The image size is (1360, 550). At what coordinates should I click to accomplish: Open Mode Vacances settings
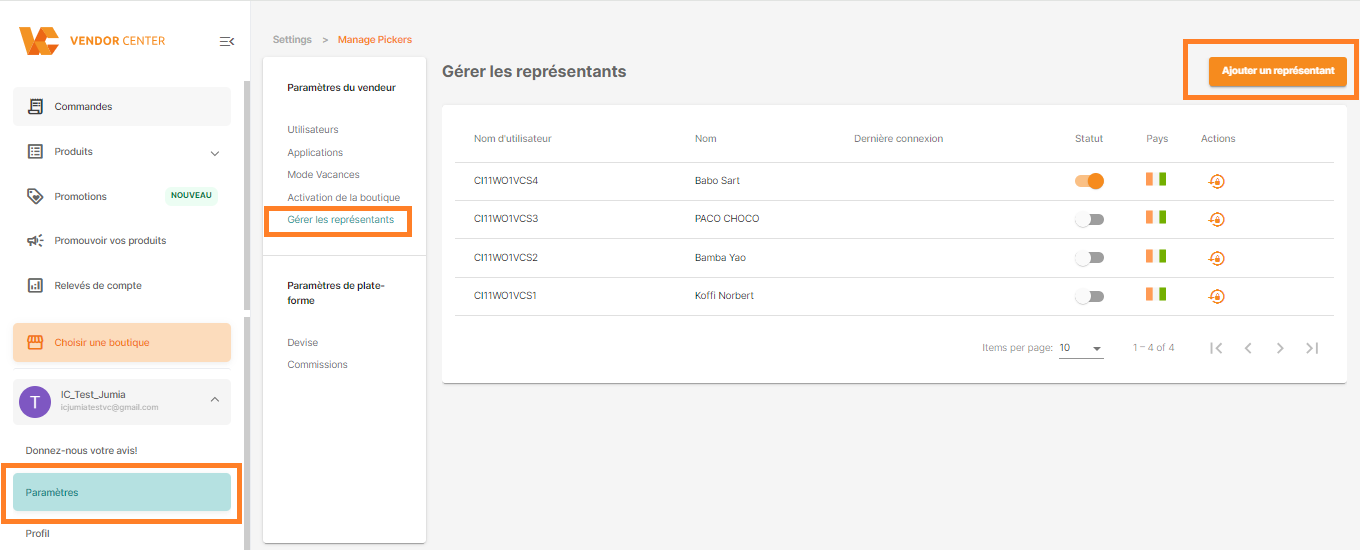pyautogui.click(x=323, y=175)
